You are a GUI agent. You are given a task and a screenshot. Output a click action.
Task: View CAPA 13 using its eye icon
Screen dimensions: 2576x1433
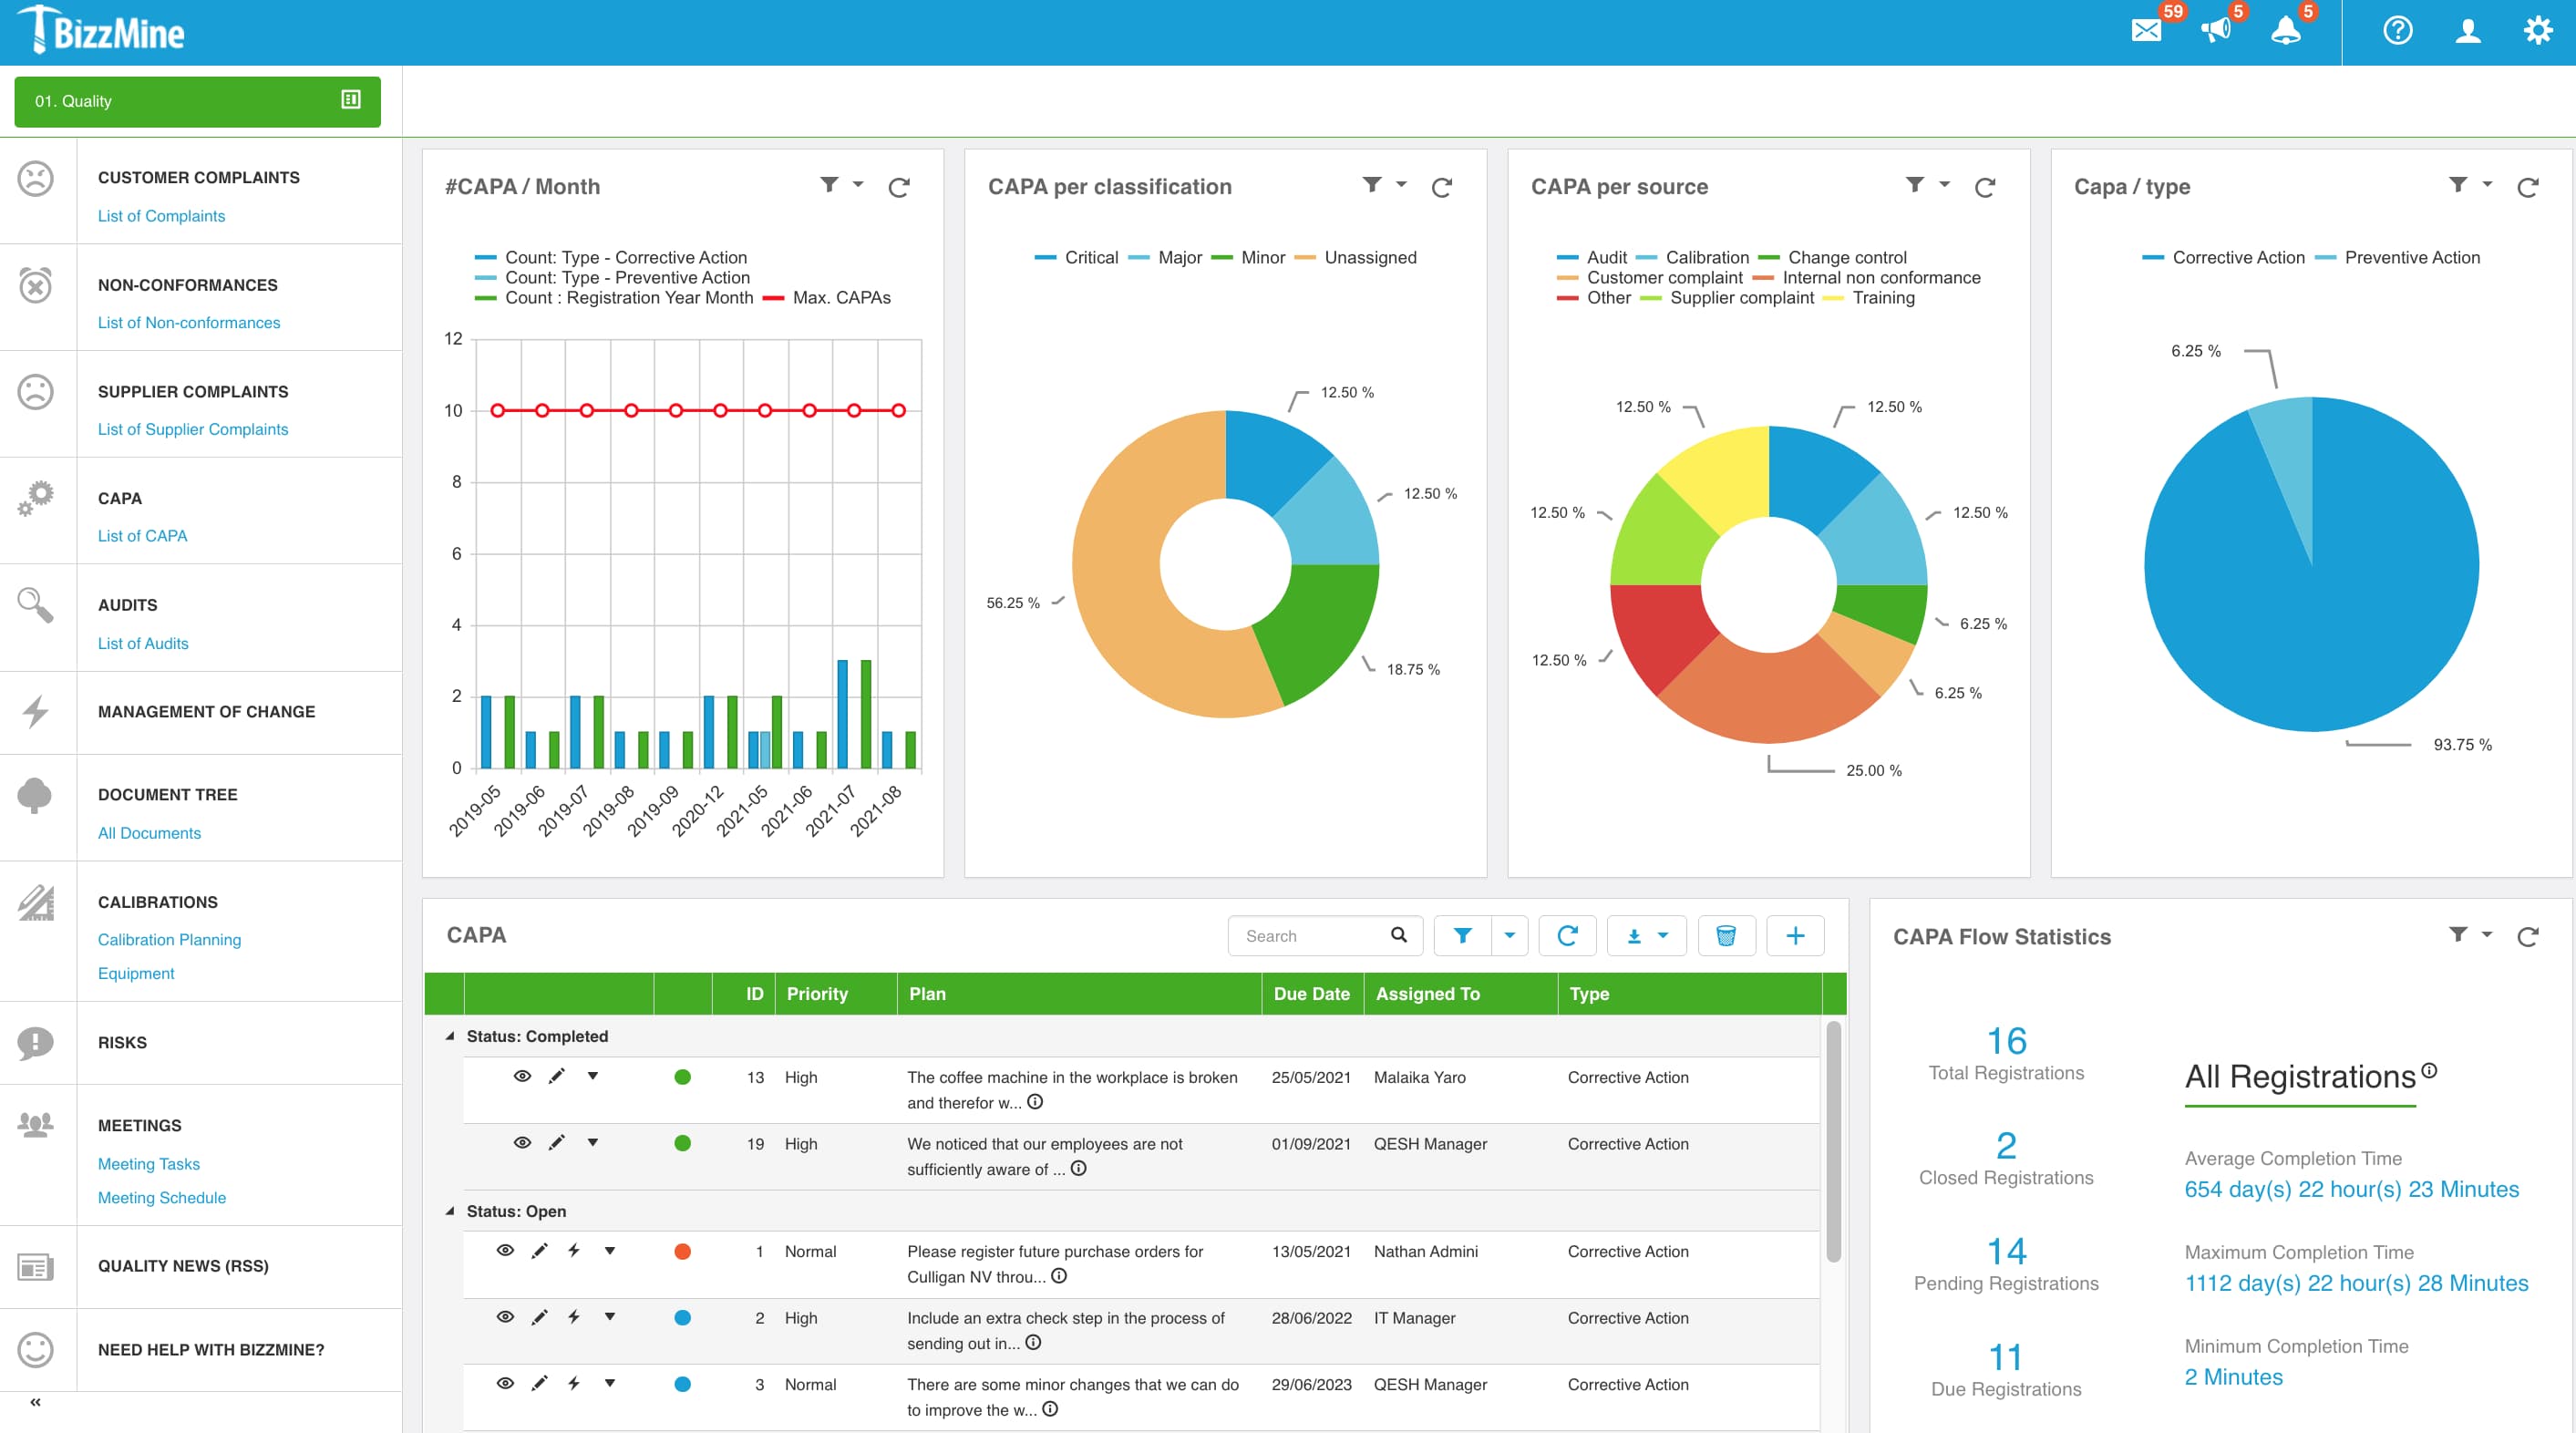[522, 1076]
